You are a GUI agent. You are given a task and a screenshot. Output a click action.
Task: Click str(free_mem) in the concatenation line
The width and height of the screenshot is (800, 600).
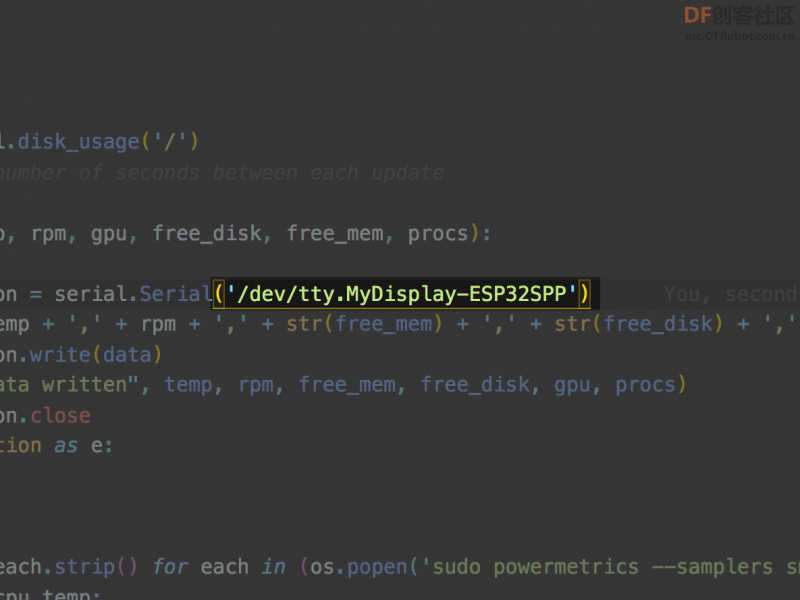tap(364, 324)
